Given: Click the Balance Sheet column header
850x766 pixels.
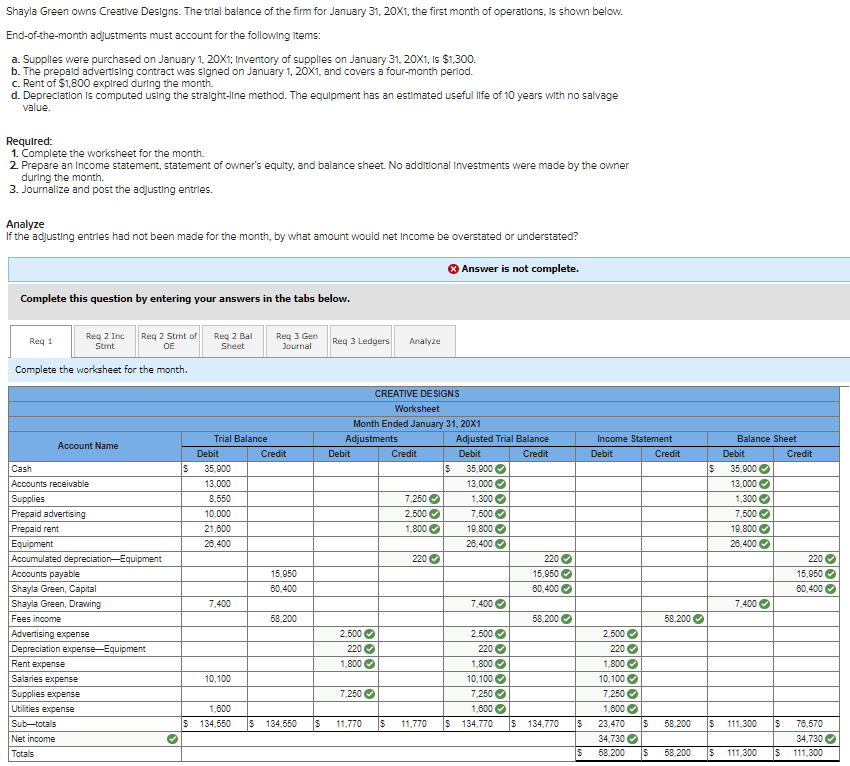Looking at the screenshot, I should pos(773,439).
